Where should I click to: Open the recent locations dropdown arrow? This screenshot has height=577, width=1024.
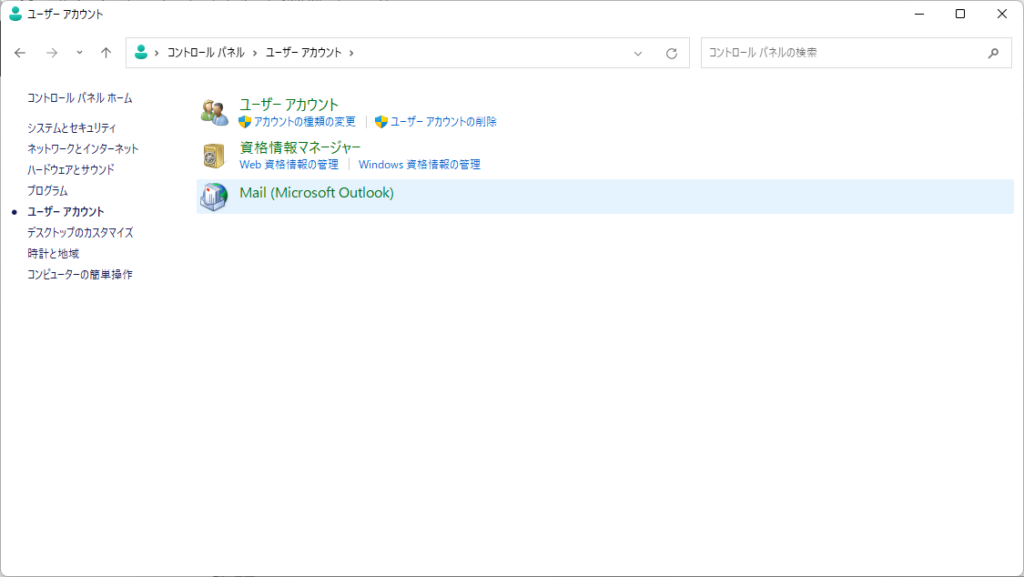80,53
